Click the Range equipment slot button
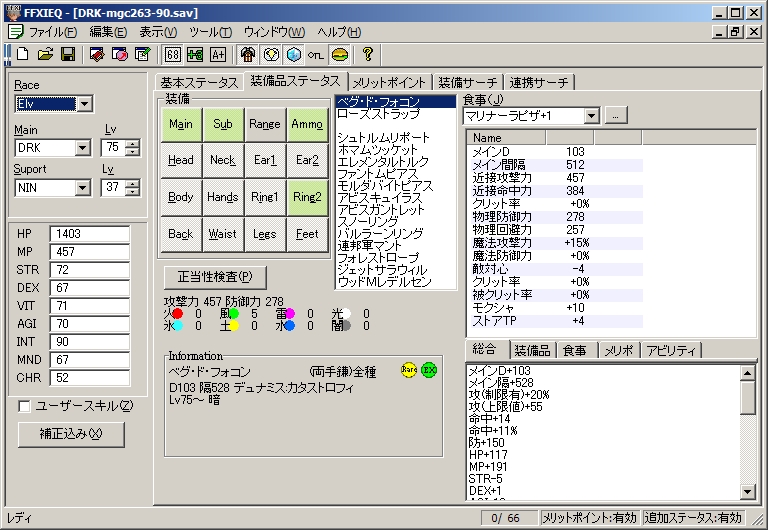The image size is (768, 530). pos(264,124)
